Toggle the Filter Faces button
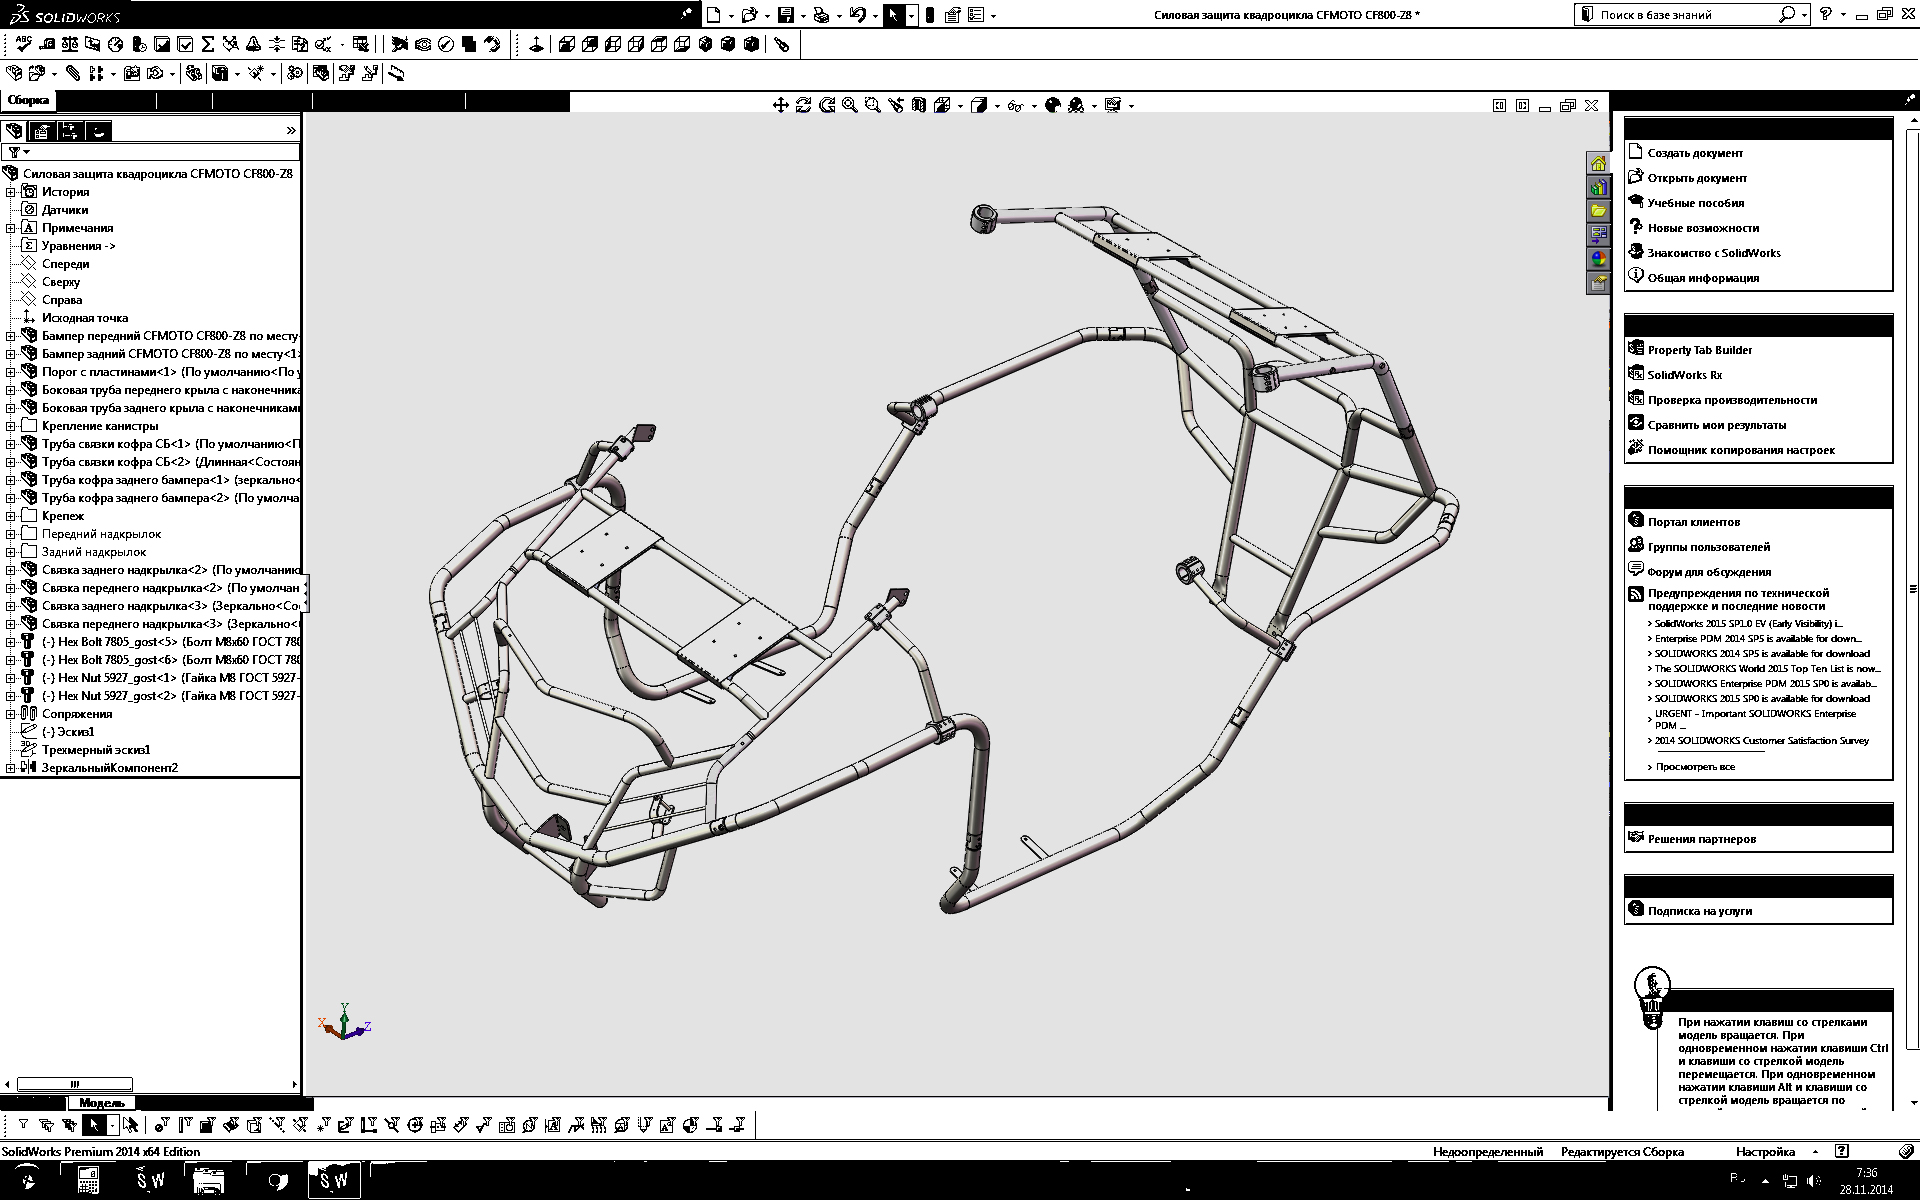Viewport: 1920px width, 1200px height. pos(208,1125)
